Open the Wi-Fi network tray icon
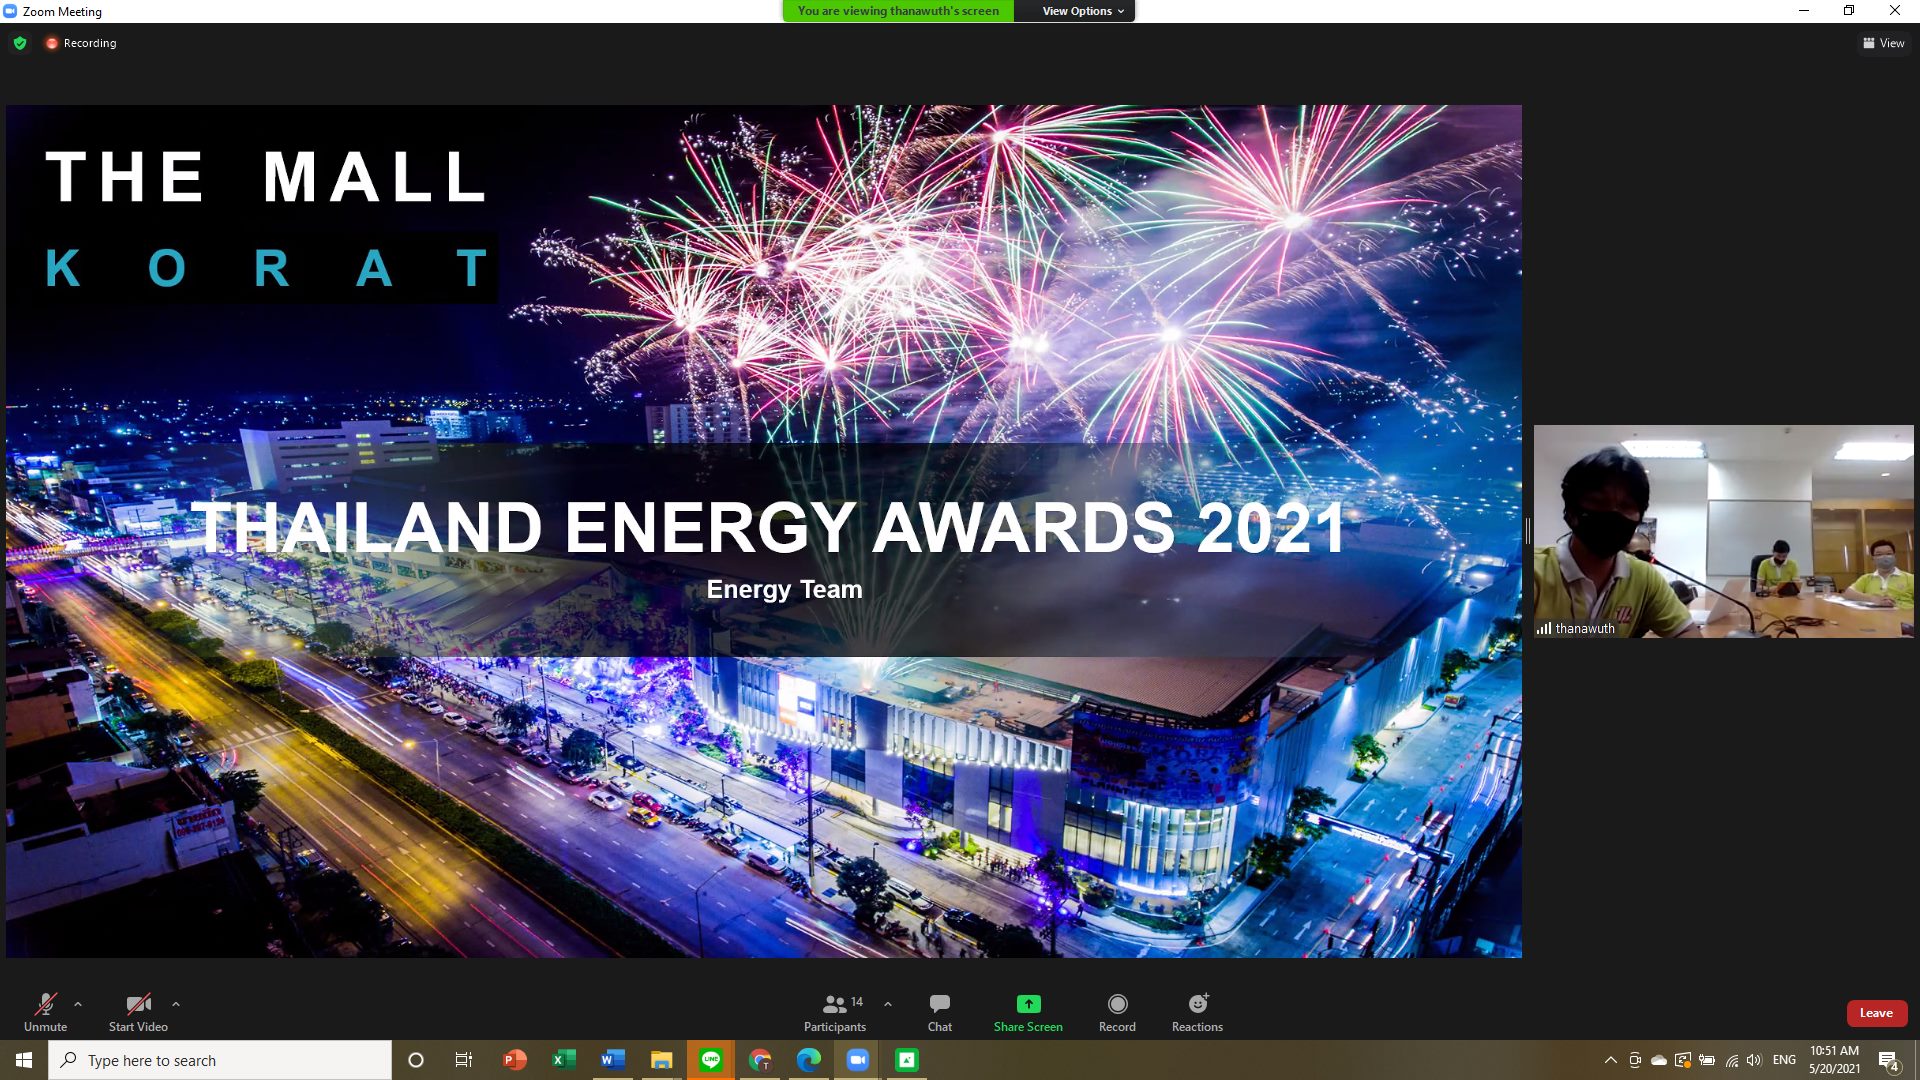The image size is (1920, 1080). coord(1731,1060)
